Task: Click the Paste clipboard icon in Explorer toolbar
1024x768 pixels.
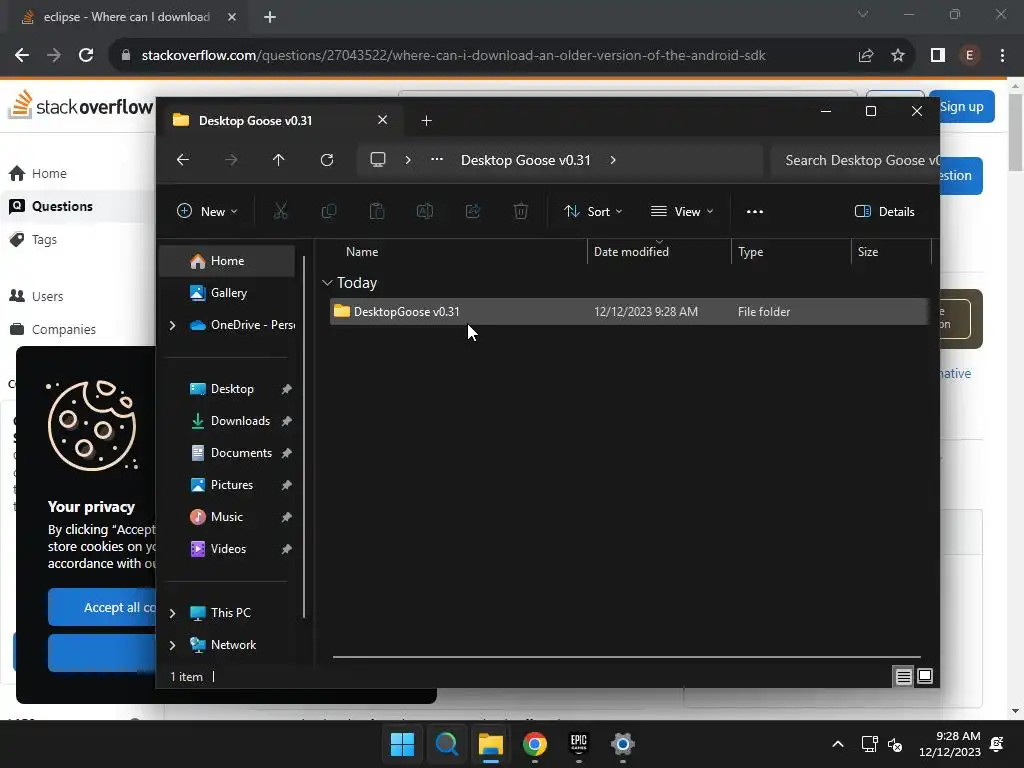Action: coord(377,211)
